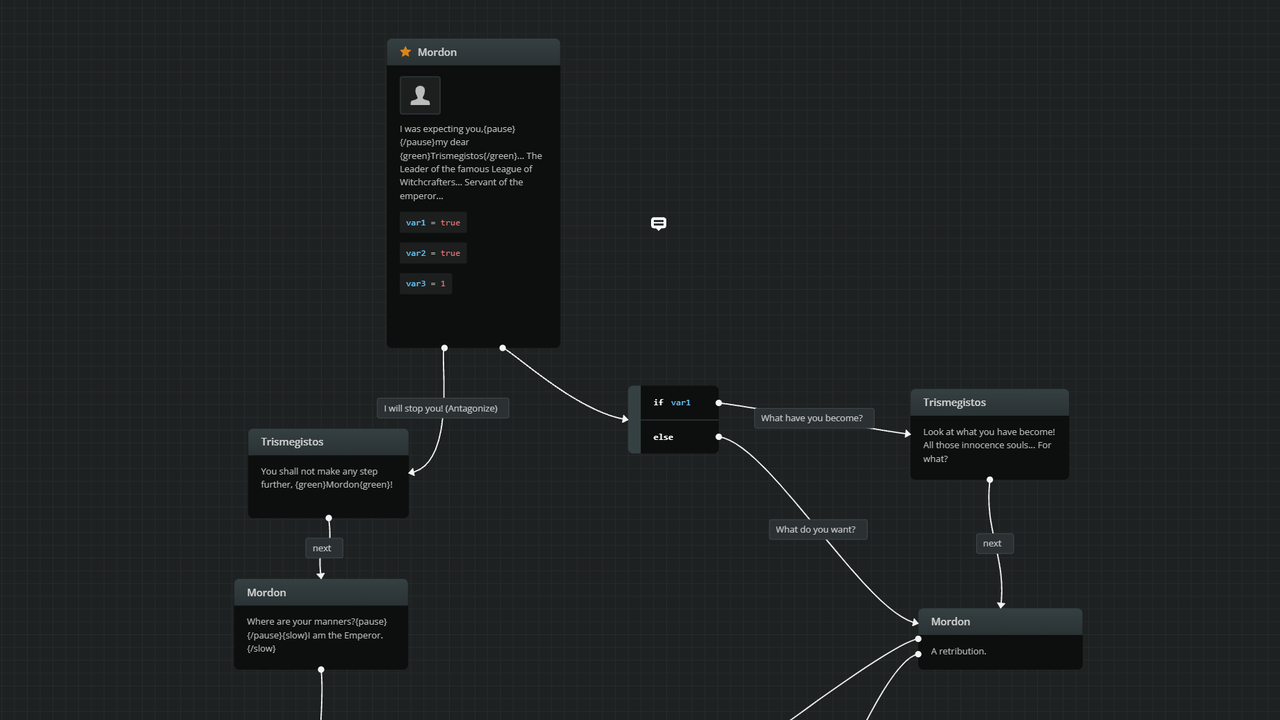The width and height of the screenshot is (1280, 720).
Task: Click the 'var2 = true' instruction
Action: point(433,253)
